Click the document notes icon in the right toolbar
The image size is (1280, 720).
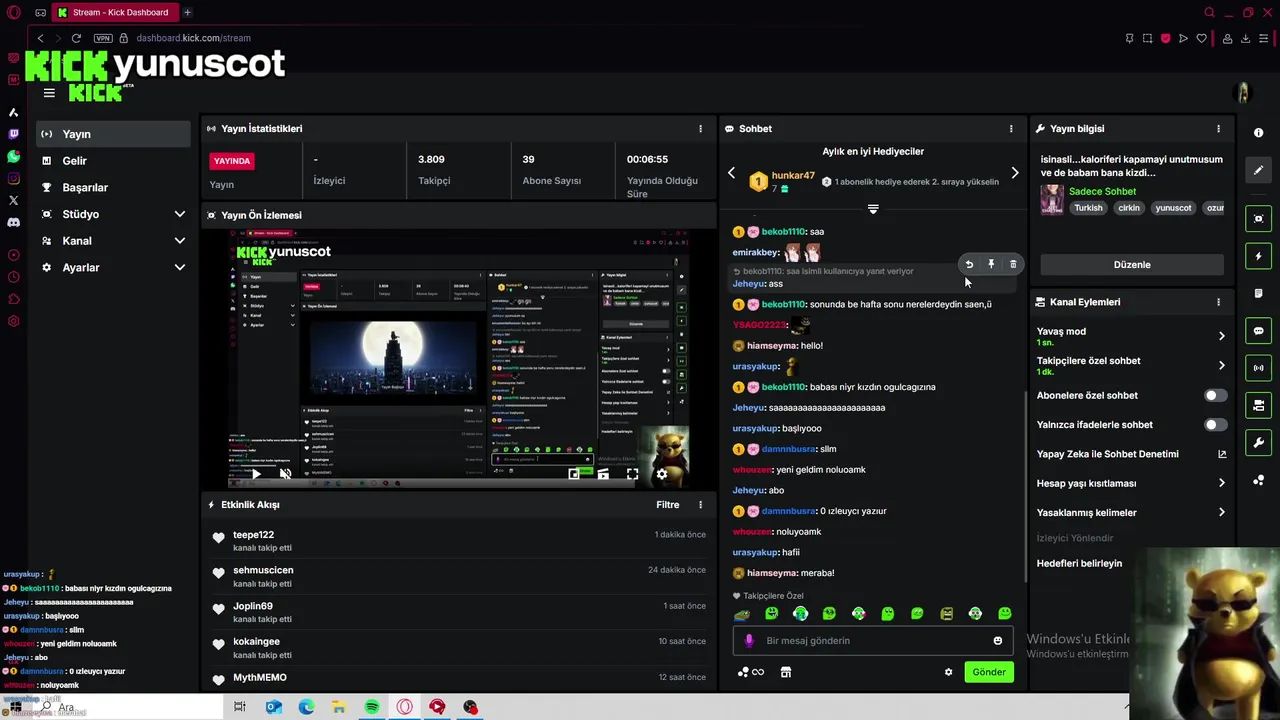[x=1258, y=294]
